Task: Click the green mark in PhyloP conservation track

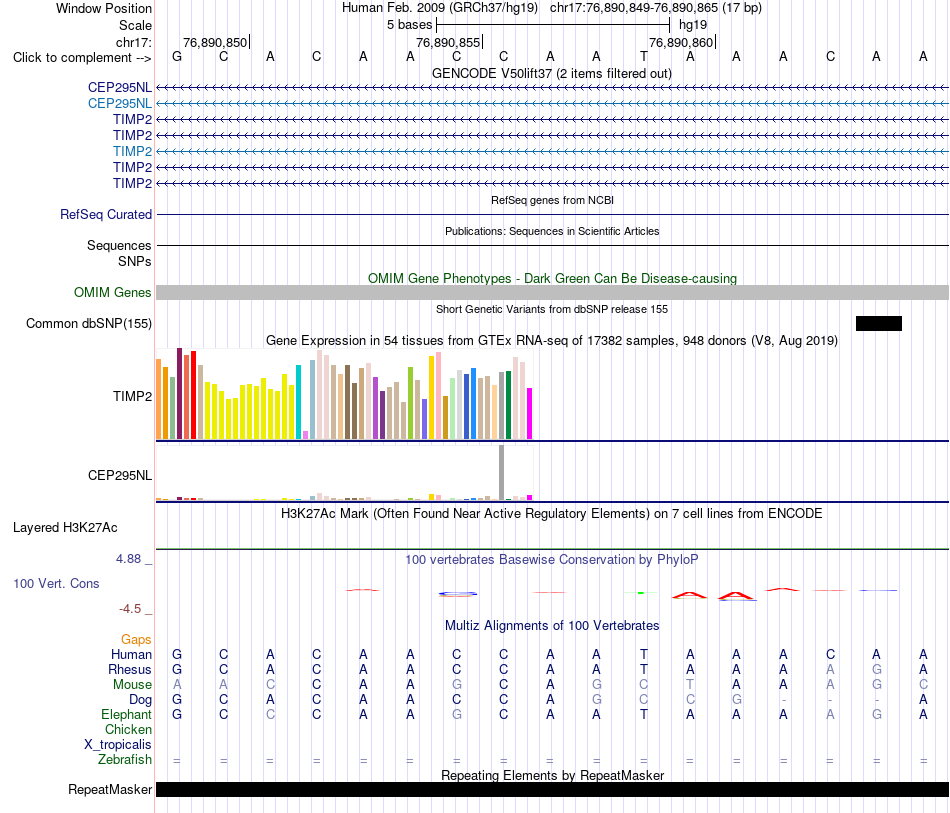Action: (x=642, y=592)
